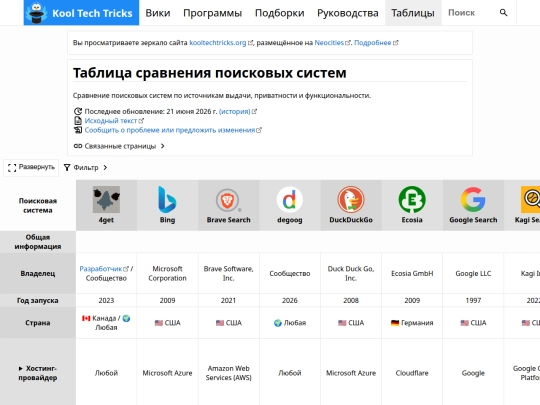
Task: Click the report problem edit icon
Action: pyautogui.click(x=78, y=130)
